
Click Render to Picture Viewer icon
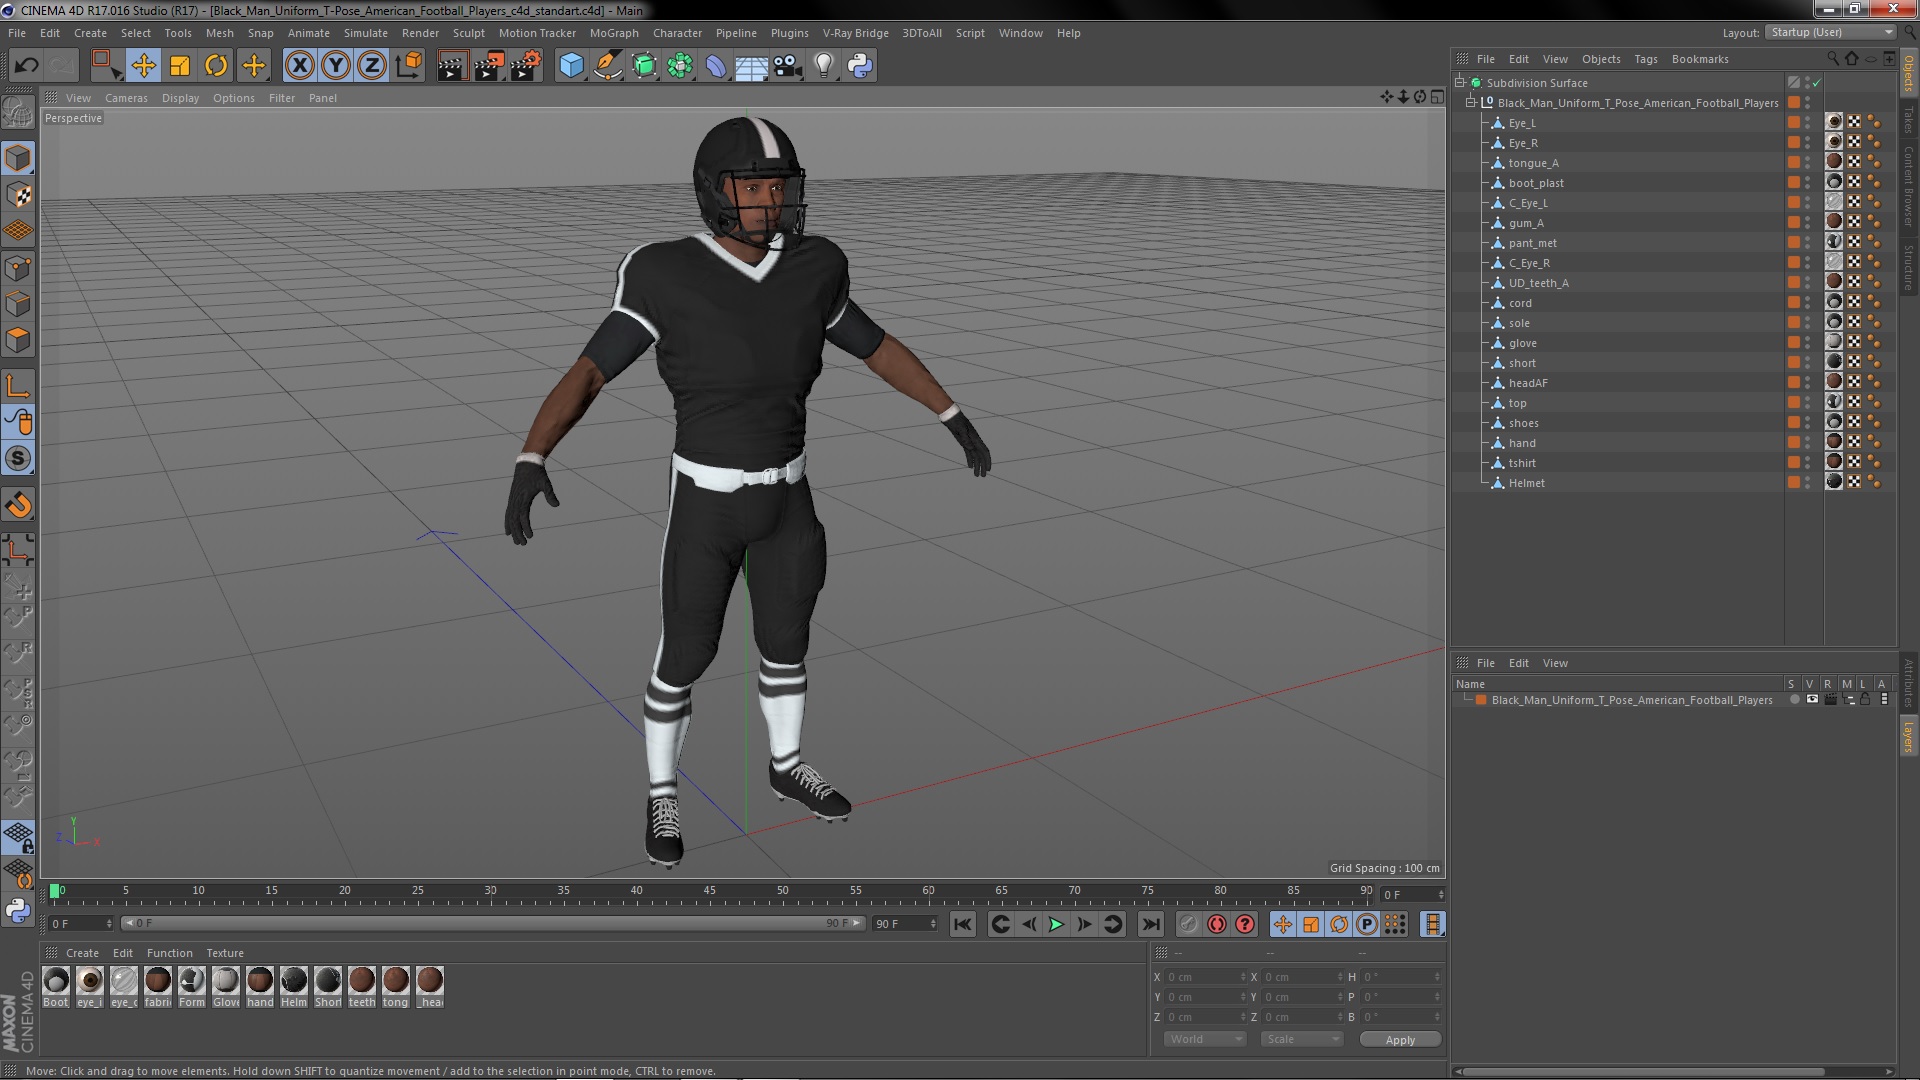click(488, 66)
